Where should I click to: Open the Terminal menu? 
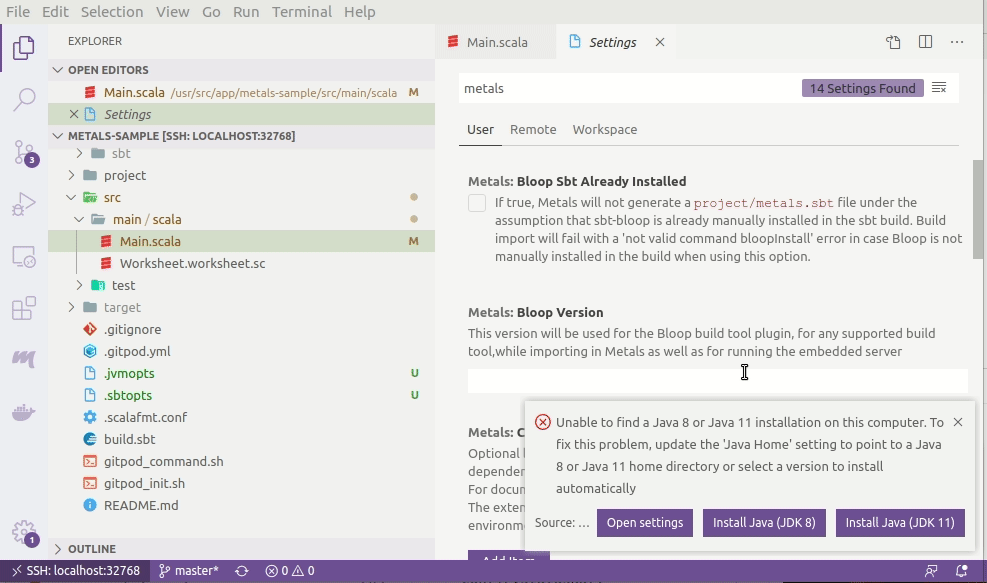click(x=302, y=12)
